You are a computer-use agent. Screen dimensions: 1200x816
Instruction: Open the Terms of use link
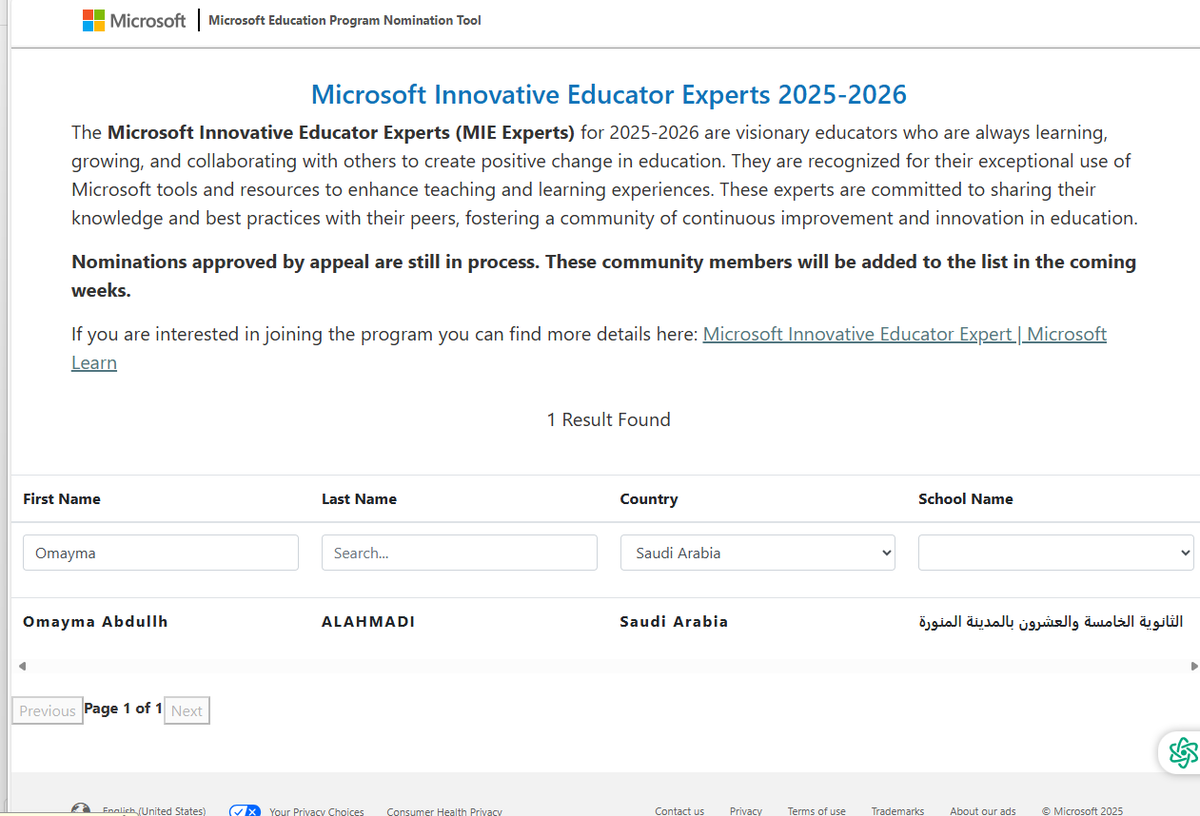[816, 811]
